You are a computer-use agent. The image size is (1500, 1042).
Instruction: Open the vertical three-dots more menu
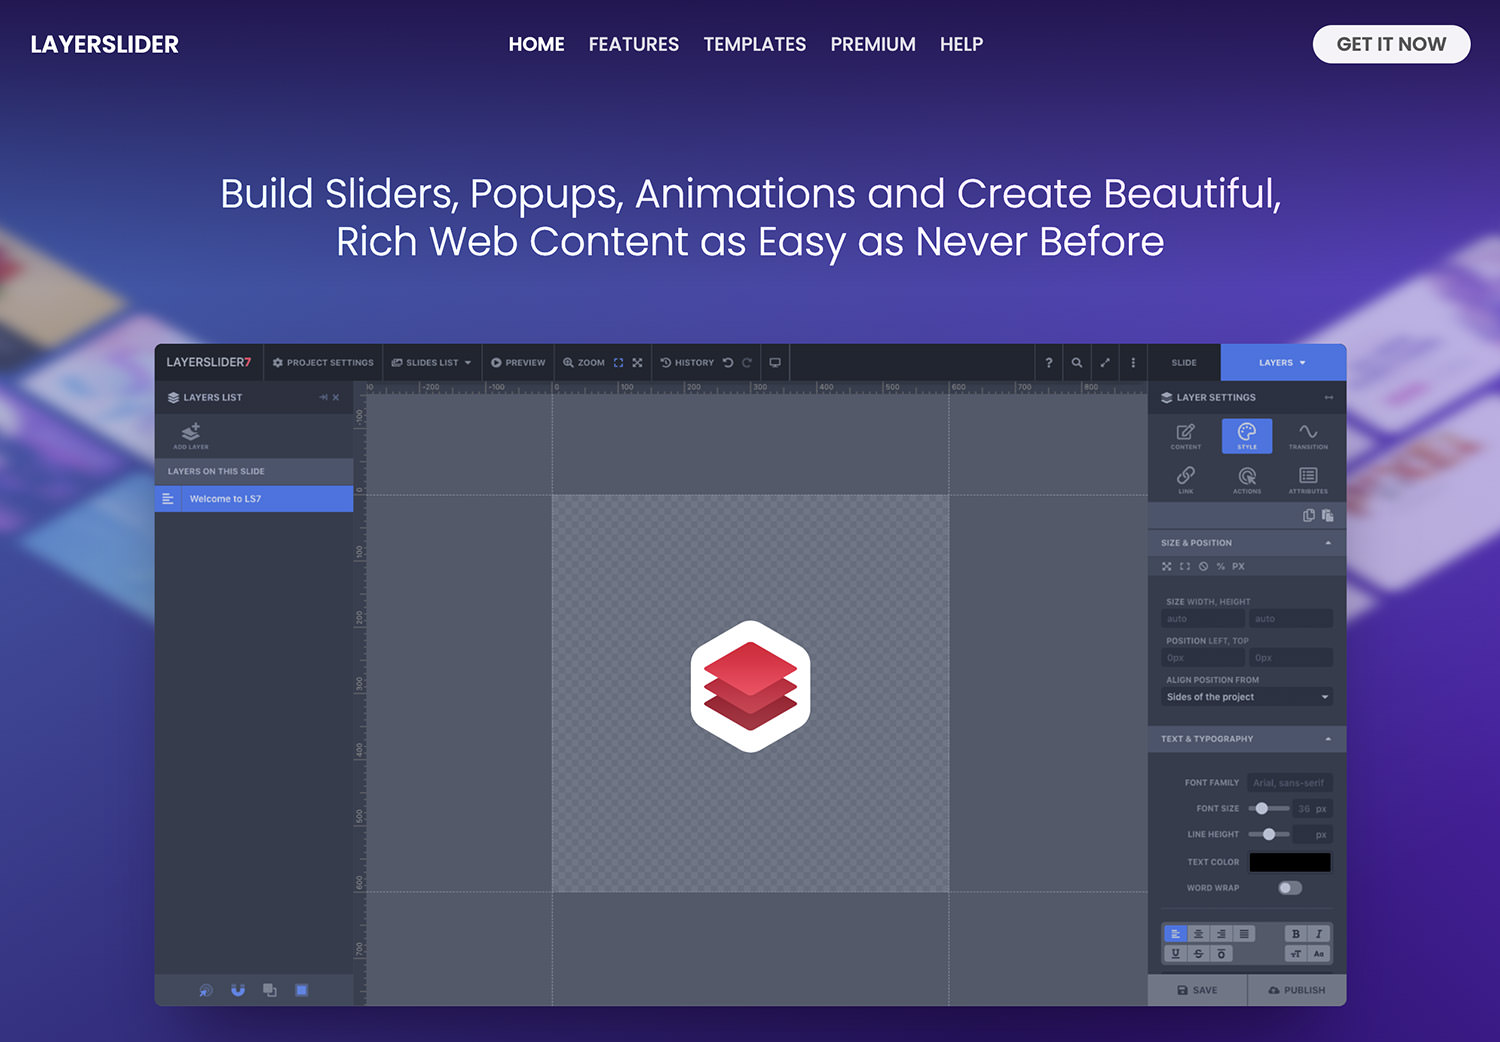(x=1133, y=363)
